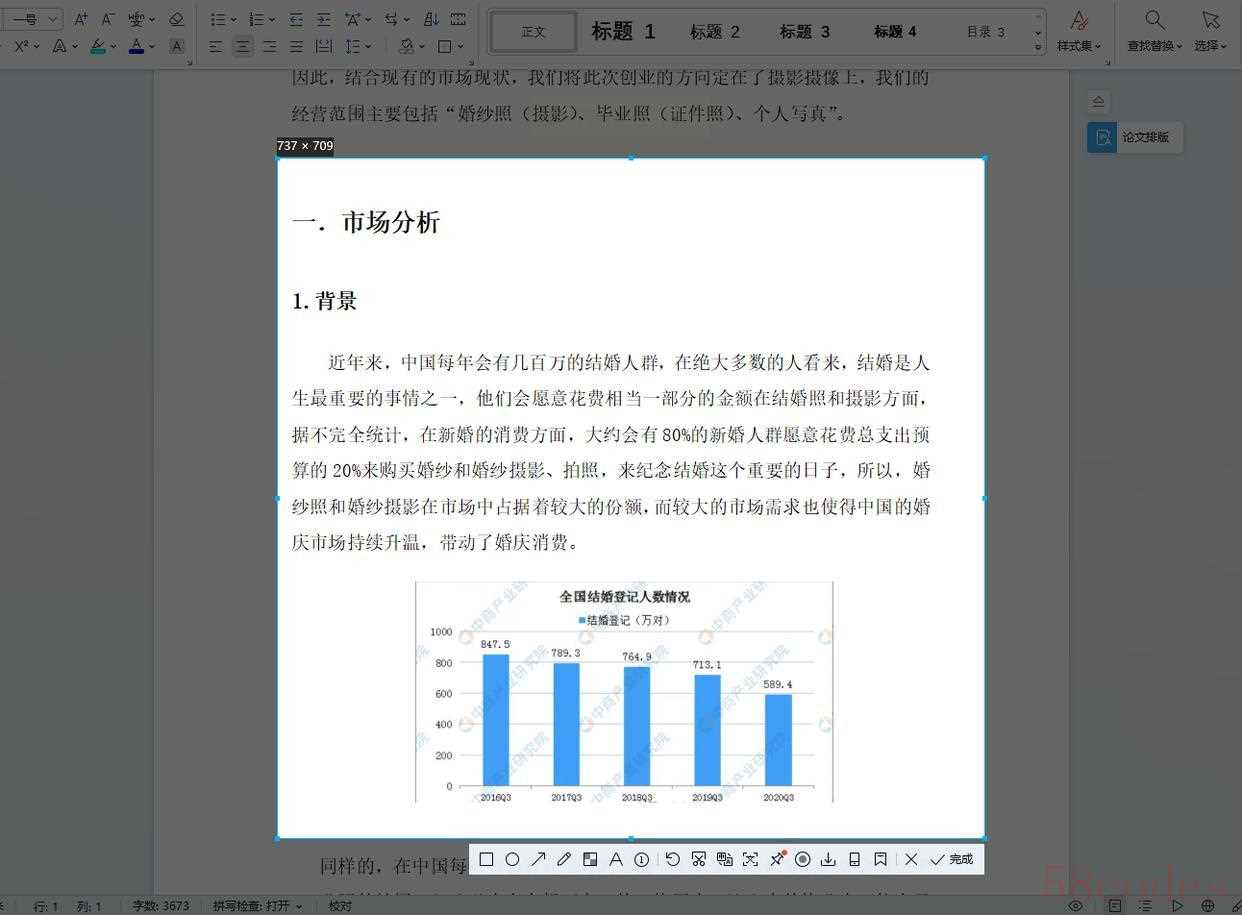The image size is (1242, 915).
Task: Select the ellipse annotation tool
Action: (x=512, y=859)
